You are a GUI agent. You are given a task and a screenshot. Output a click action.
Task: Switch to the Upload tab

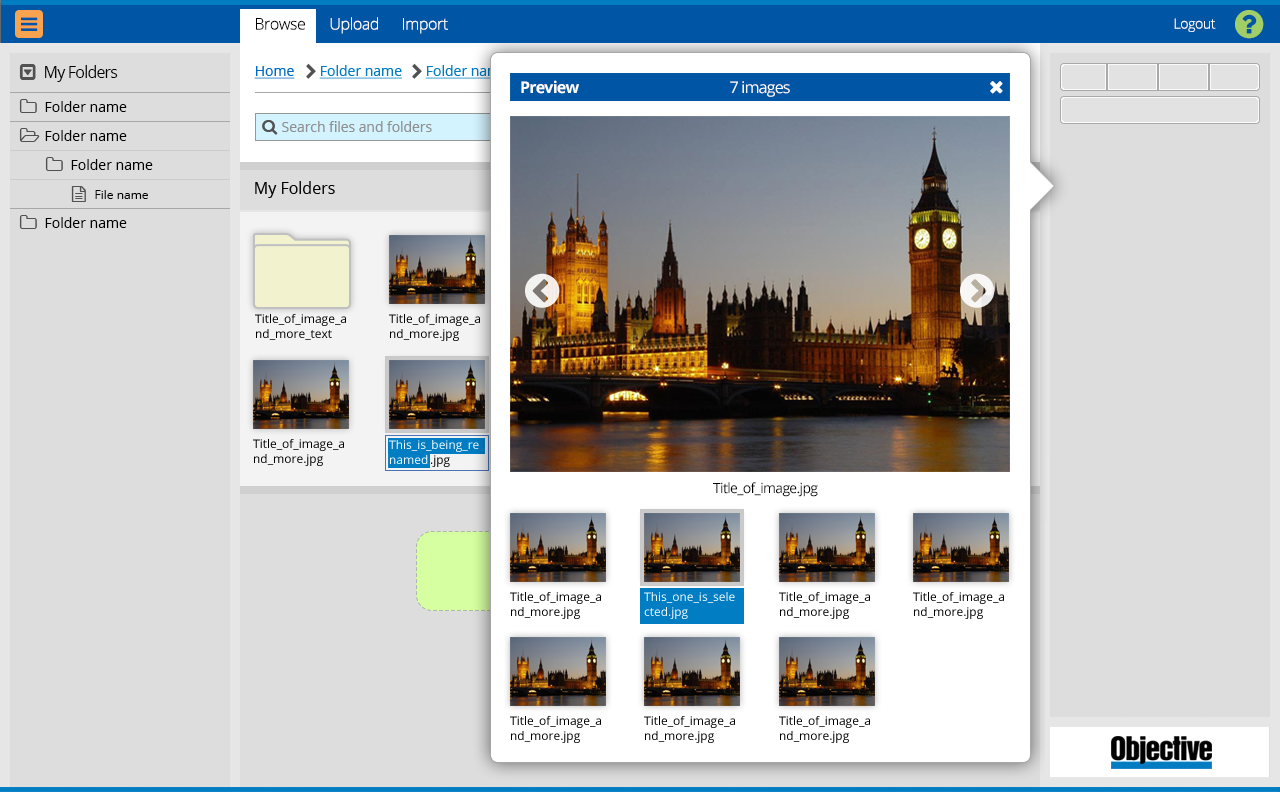[x=354, y=24]
